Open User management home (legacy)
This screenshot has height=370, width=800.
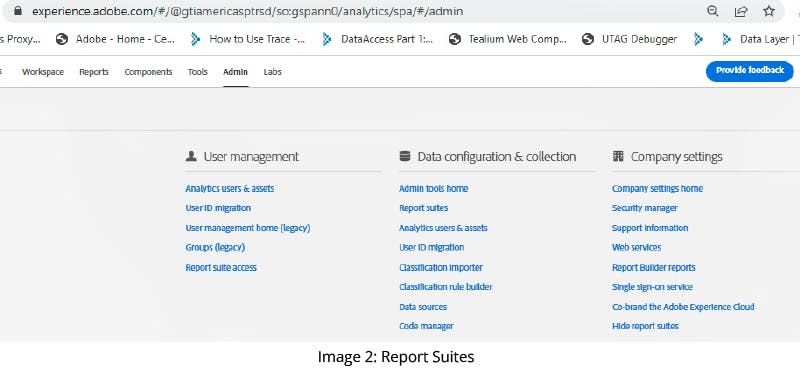247,228
